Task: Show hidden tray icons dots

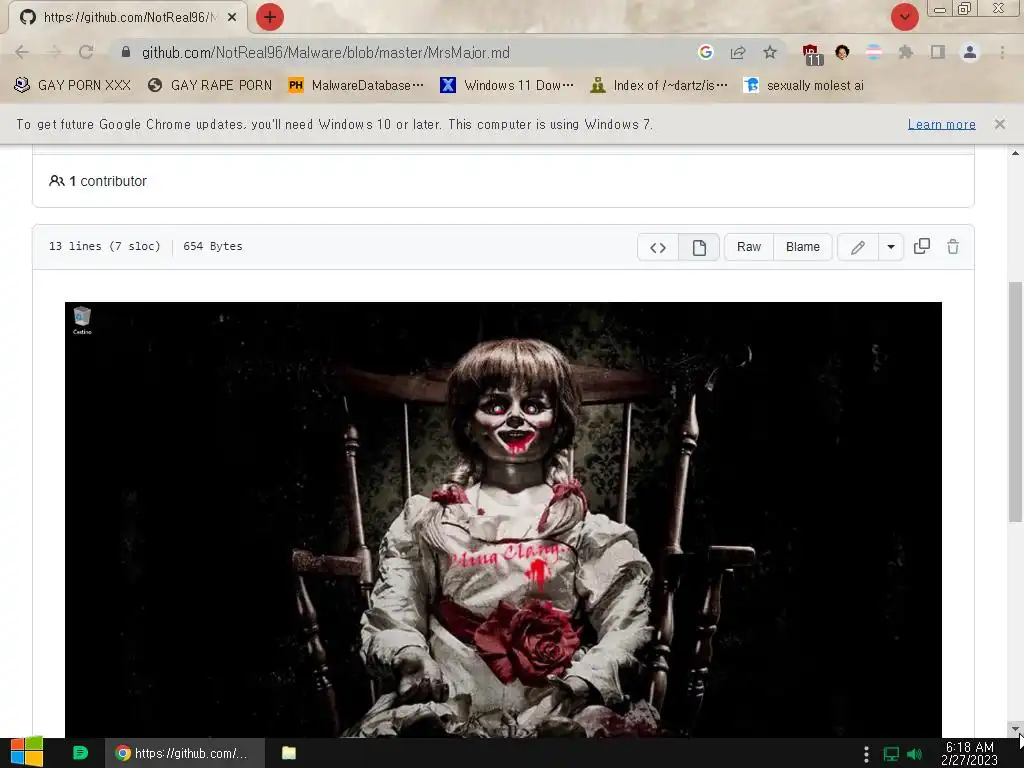Action: click(x=866, y=754)
